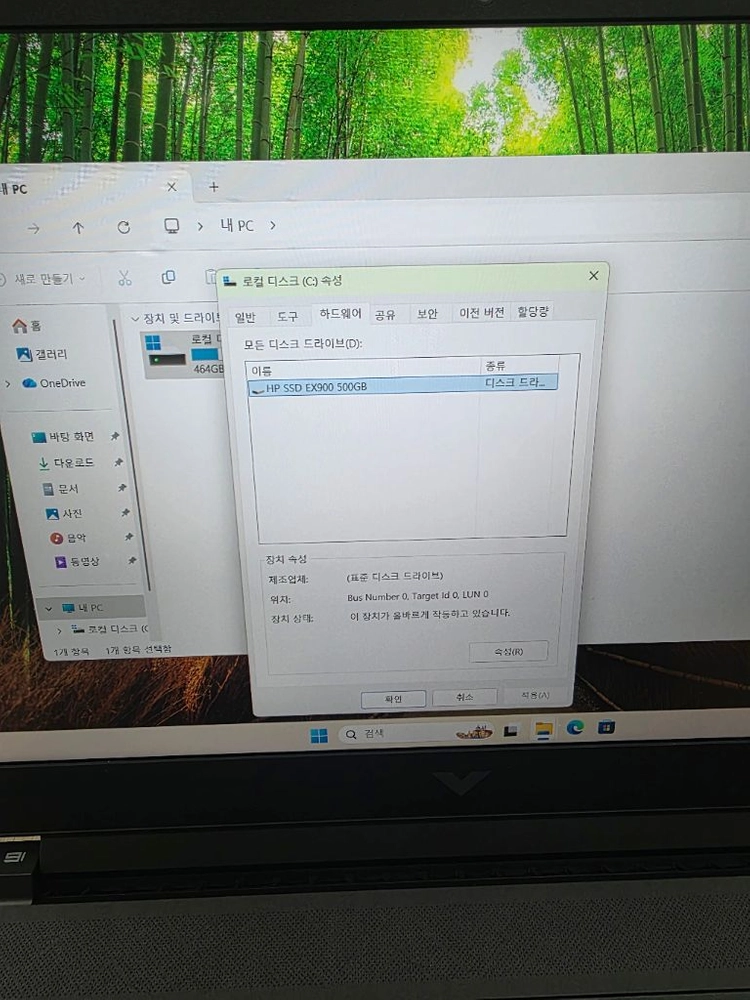Open File Explorer from the taskbar

click(x=543, y=730)
